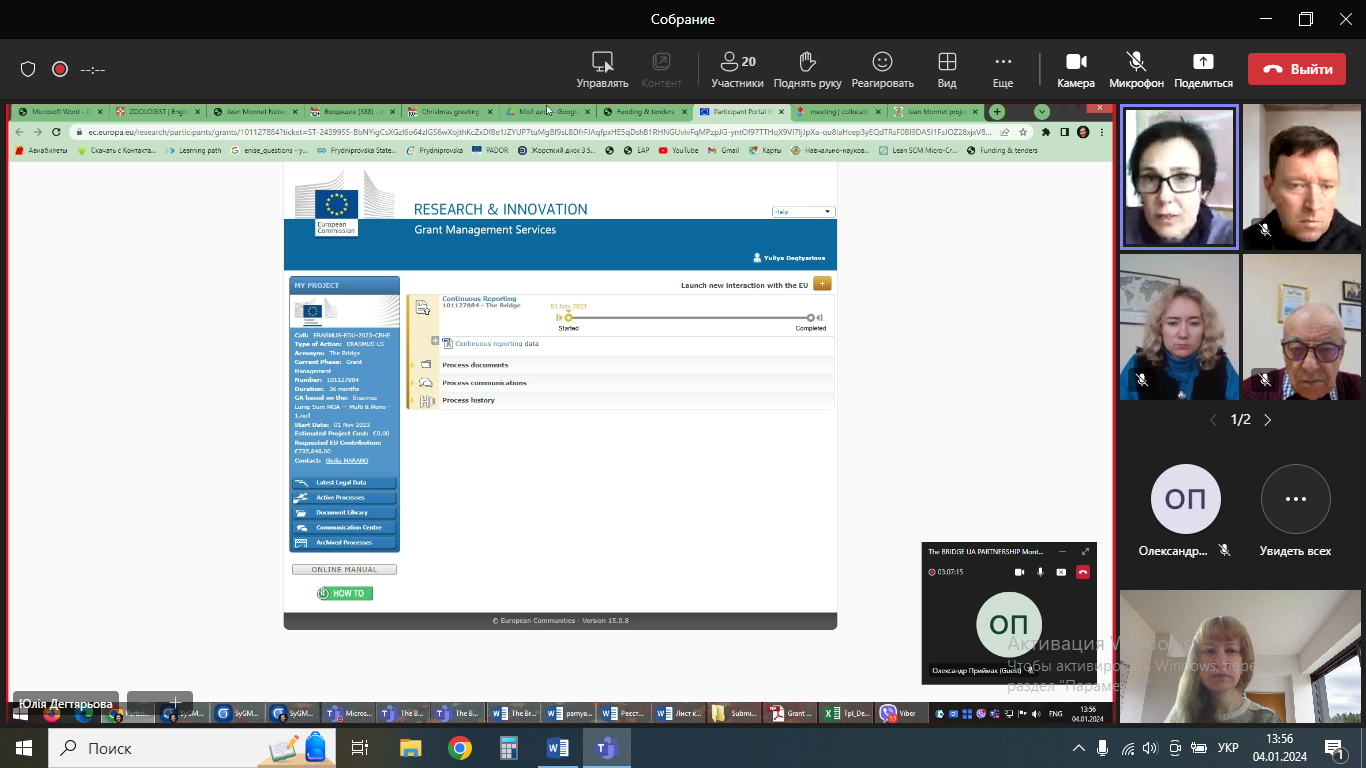
Task: Click the Поделиться share screen icon
Action: tap(1203, 62)
